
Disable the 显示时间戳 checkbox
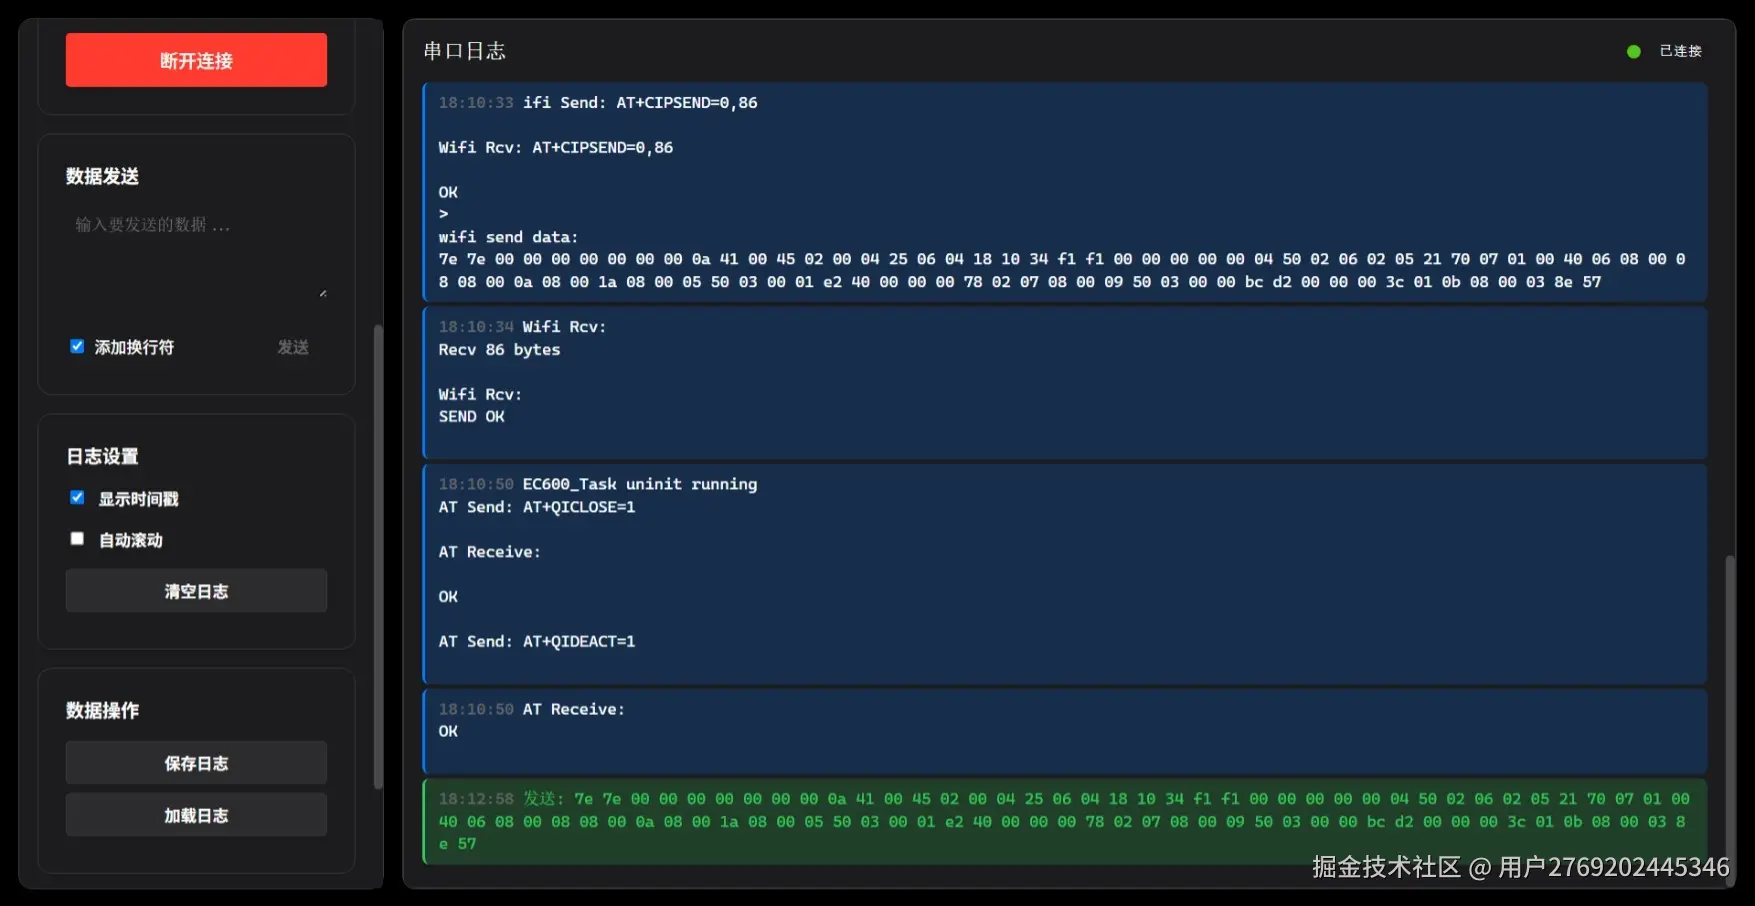(x=77, y=497)
